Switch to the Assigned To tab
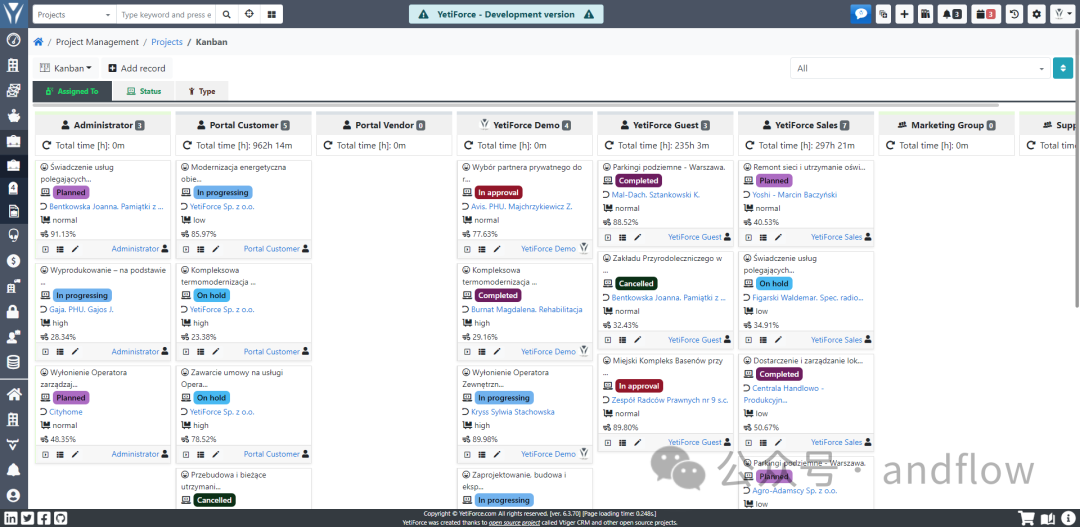Viewport: 1080px width, 527px height. (x=72, y=91)
